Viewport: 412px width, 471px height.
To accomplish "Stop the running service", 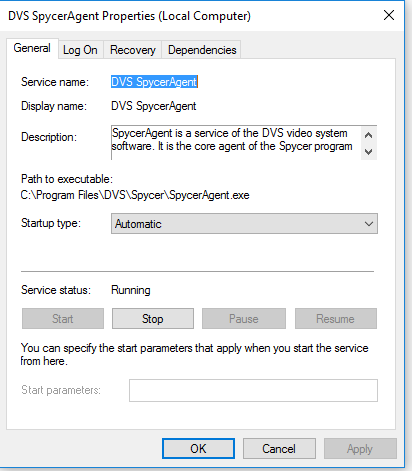I will [x=153, y=319].
